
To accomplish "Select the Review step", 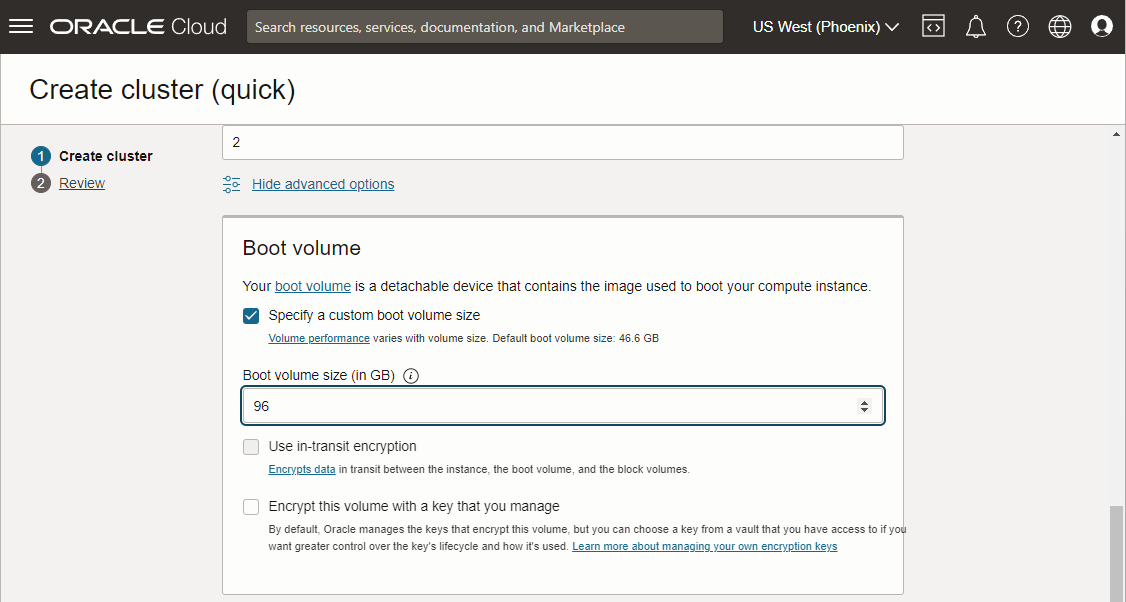I will coord(81,182).
